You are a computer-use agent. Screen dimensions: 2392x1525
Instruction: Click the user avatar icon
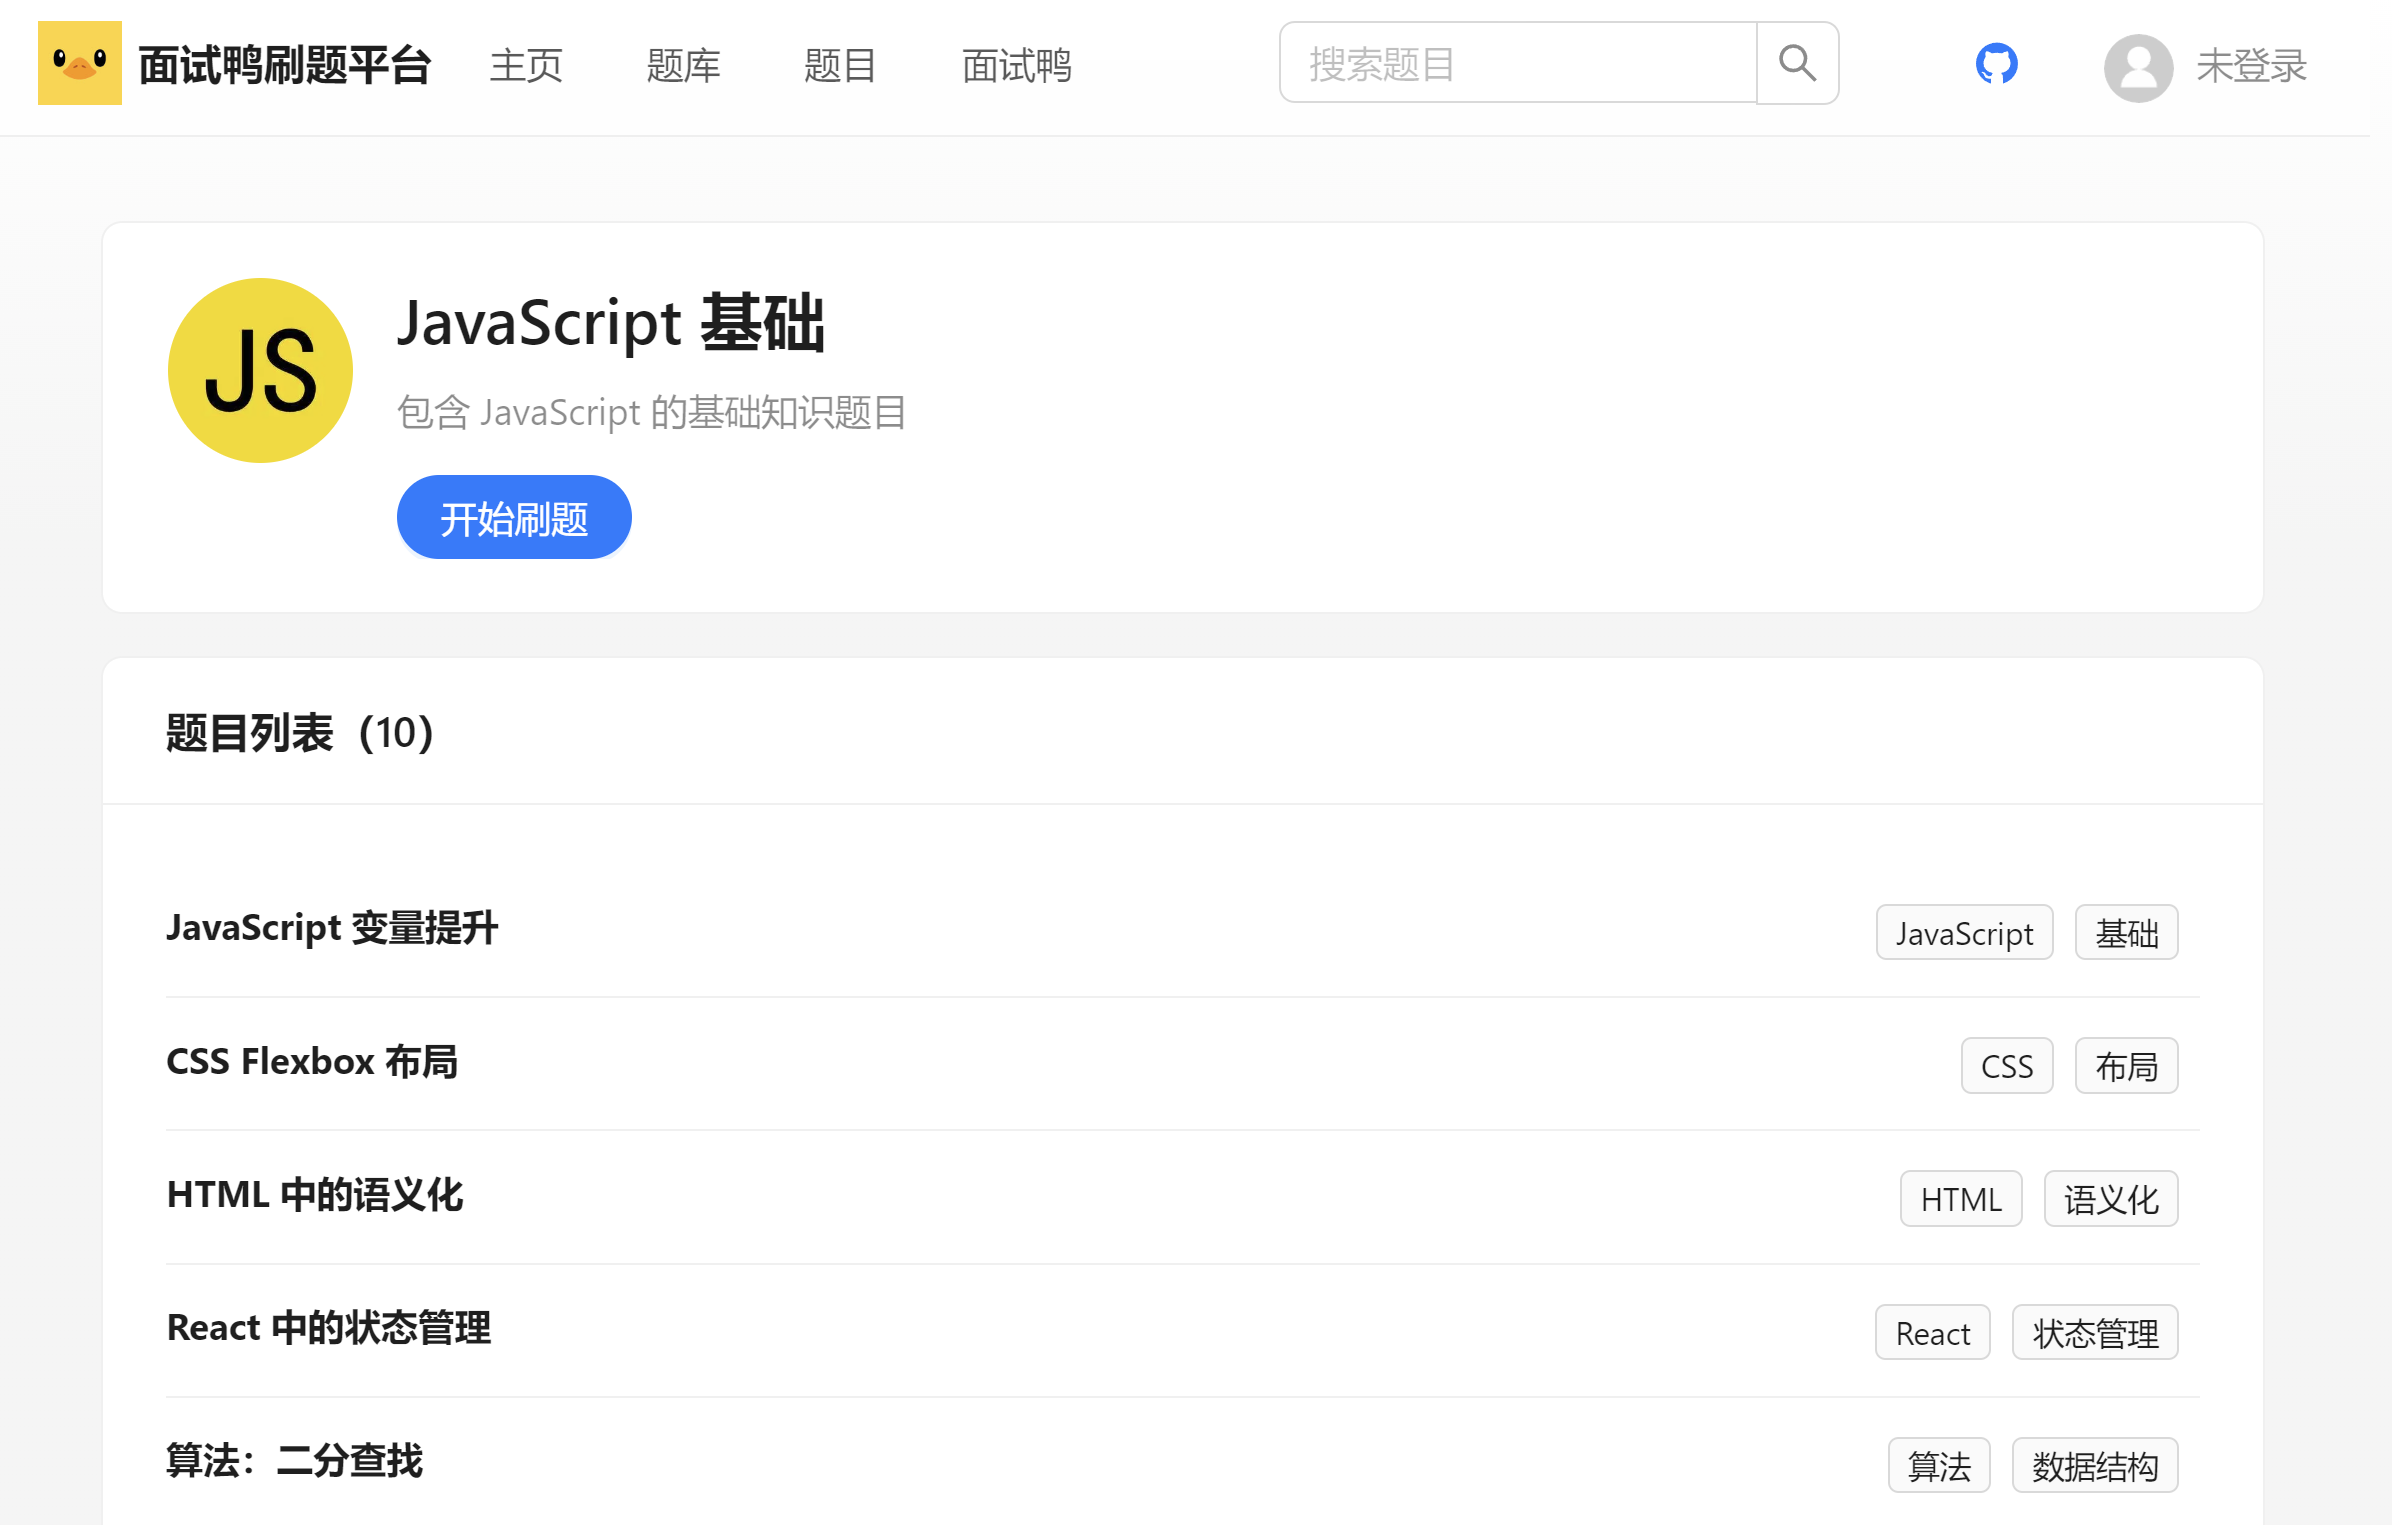pyautogui.click(x=2137, y=67)
